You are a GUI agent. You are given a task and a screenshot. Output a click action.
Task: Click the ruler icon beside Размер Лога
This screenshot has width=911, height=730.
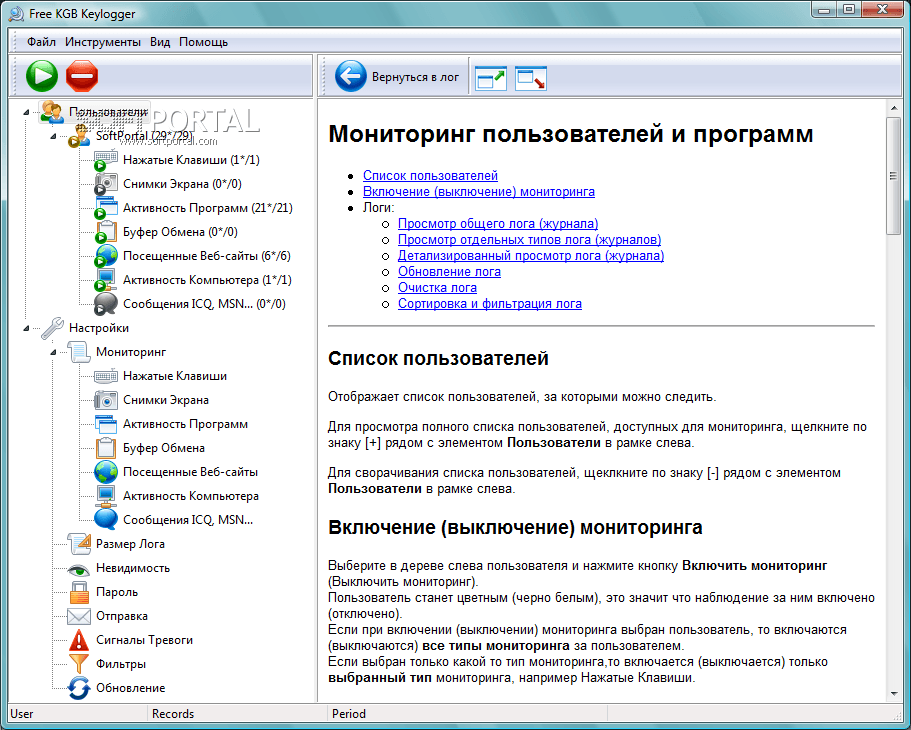coord(79,544)
